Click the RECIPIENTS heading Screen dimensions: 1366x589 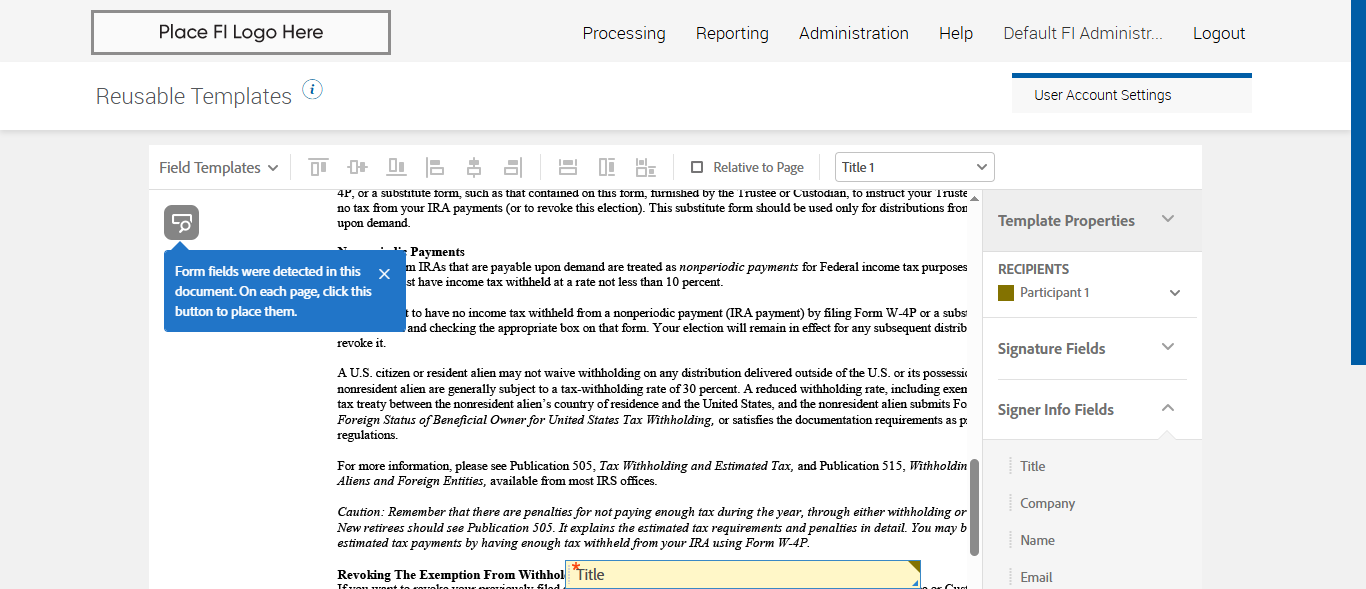[x=1033, y=269]
